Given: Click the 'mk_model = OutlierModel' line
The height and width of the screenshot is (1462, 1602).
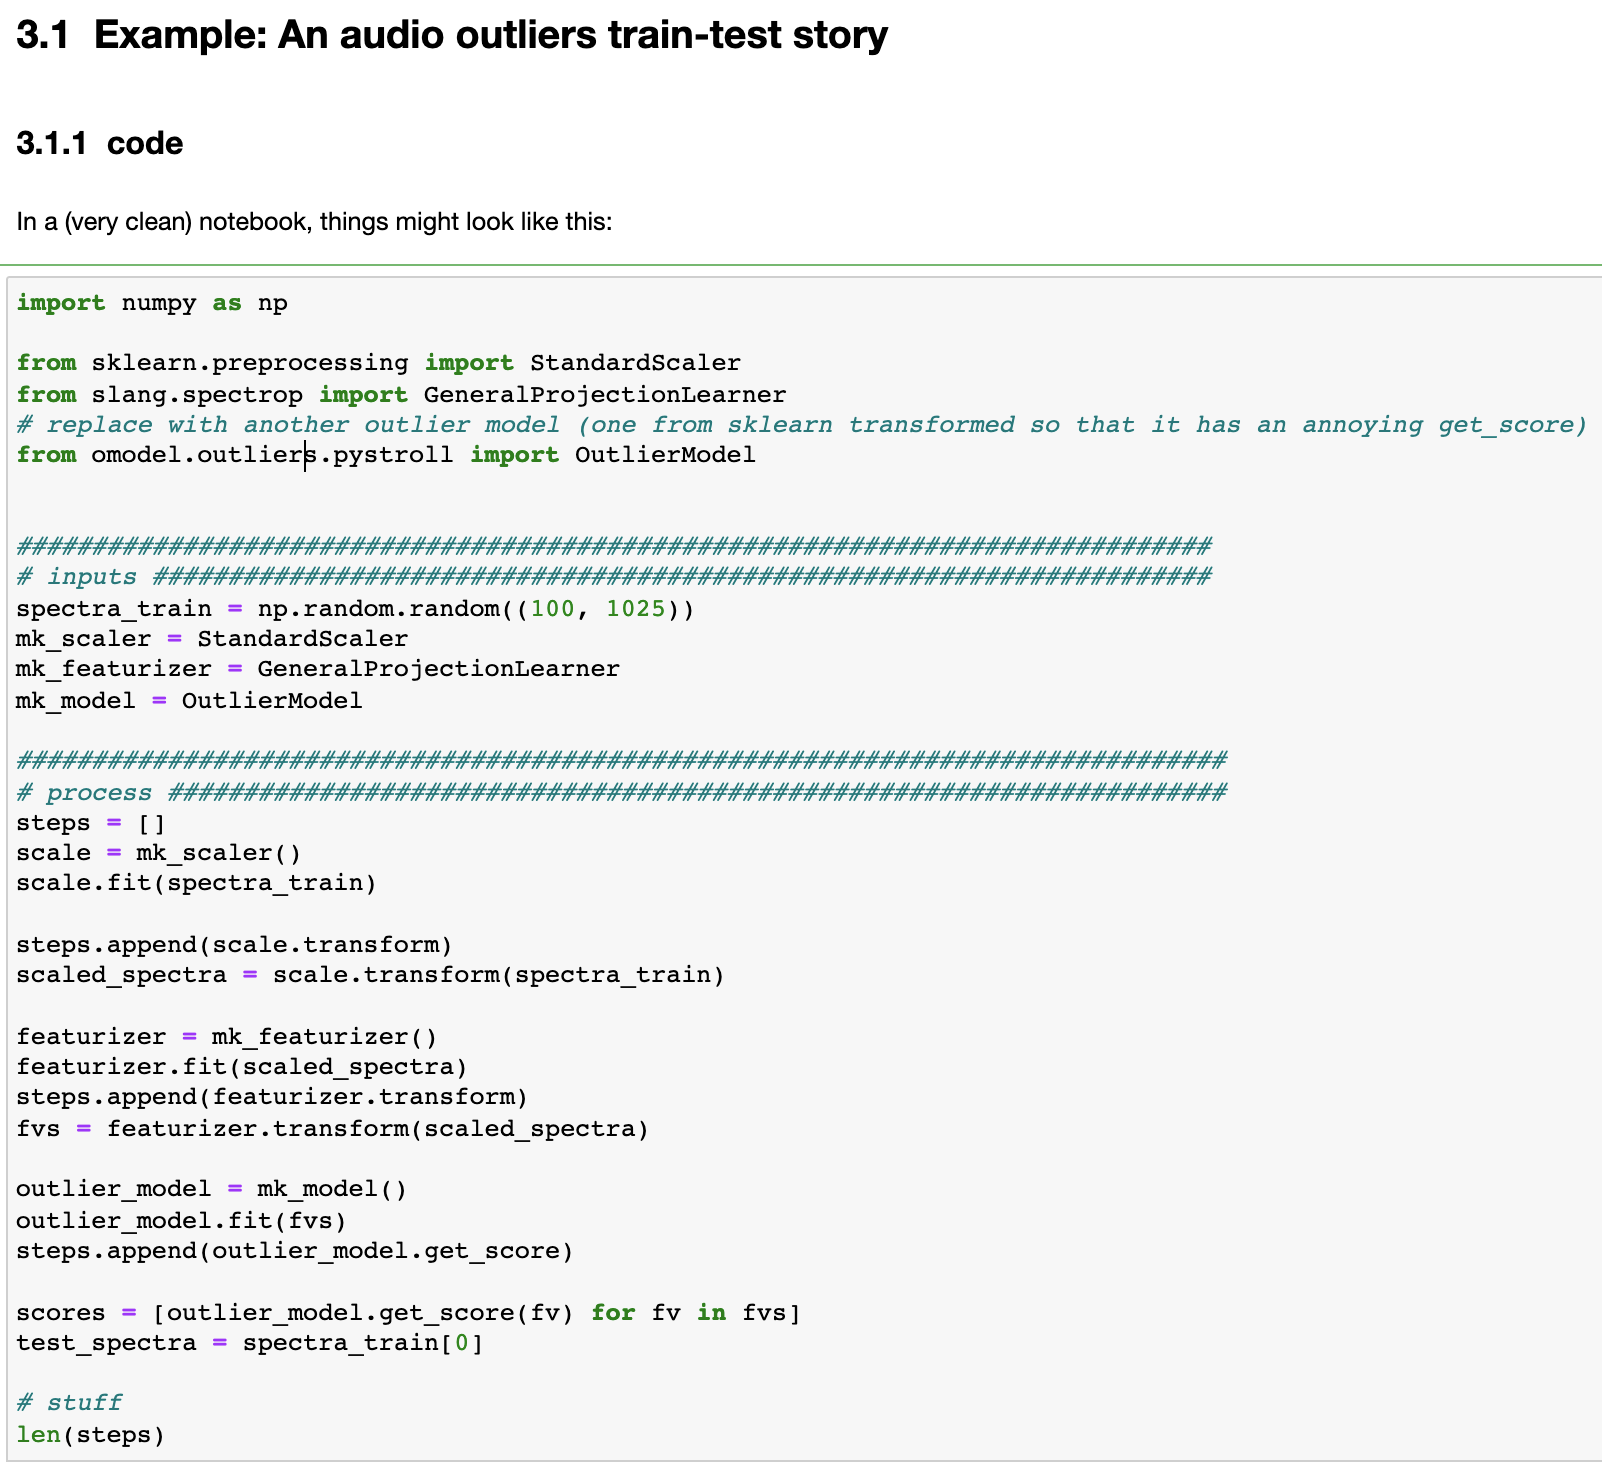Looking at the screenshot, I should [x=189, y=700].
